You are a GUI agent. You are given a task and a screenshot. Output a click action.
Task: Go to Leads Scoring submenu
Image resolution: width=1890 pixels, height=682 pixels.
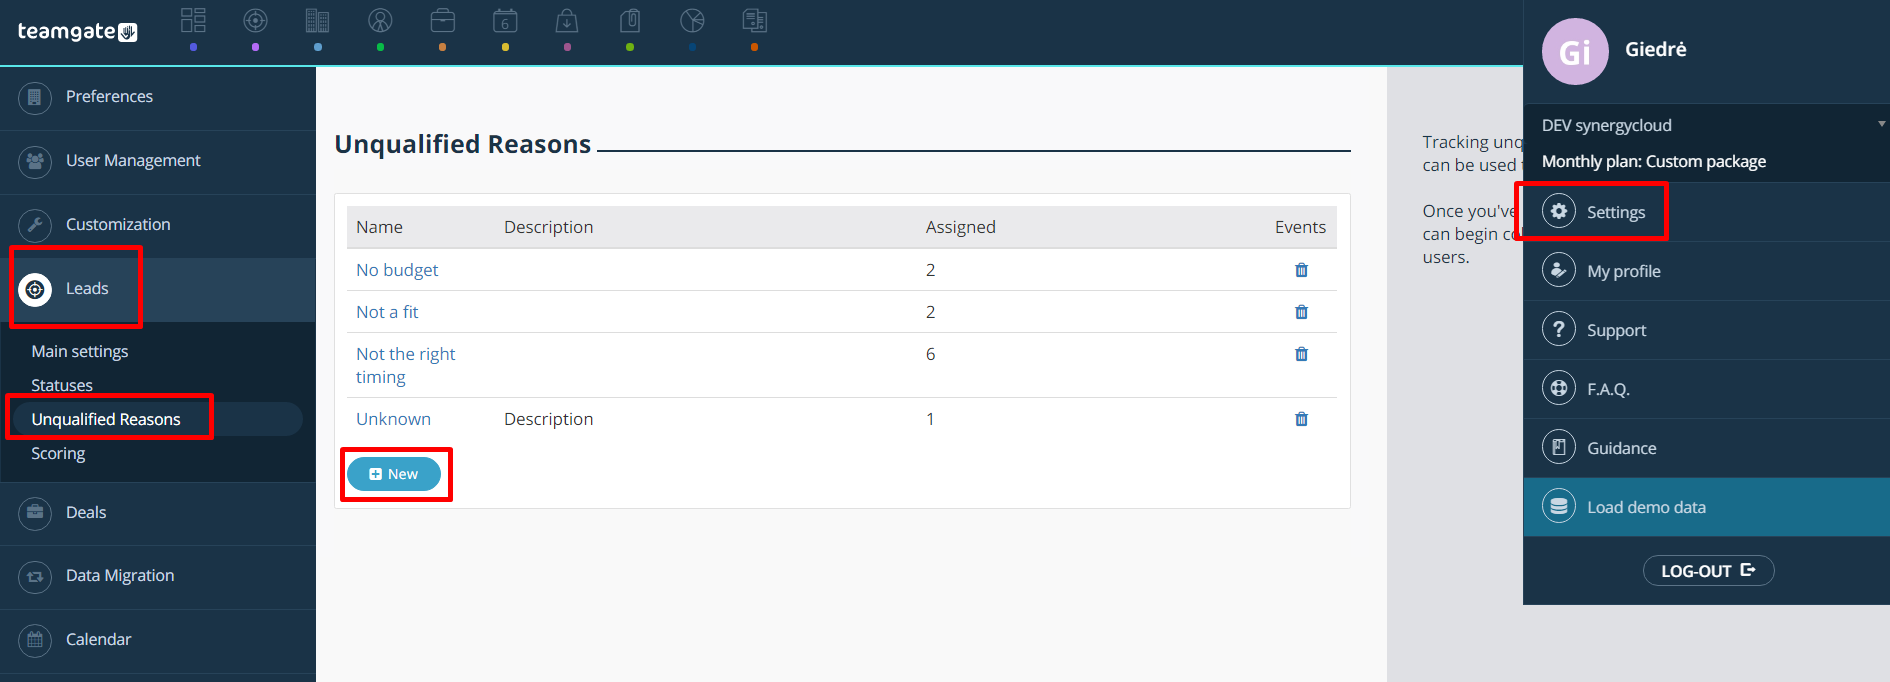click(58, 453)
